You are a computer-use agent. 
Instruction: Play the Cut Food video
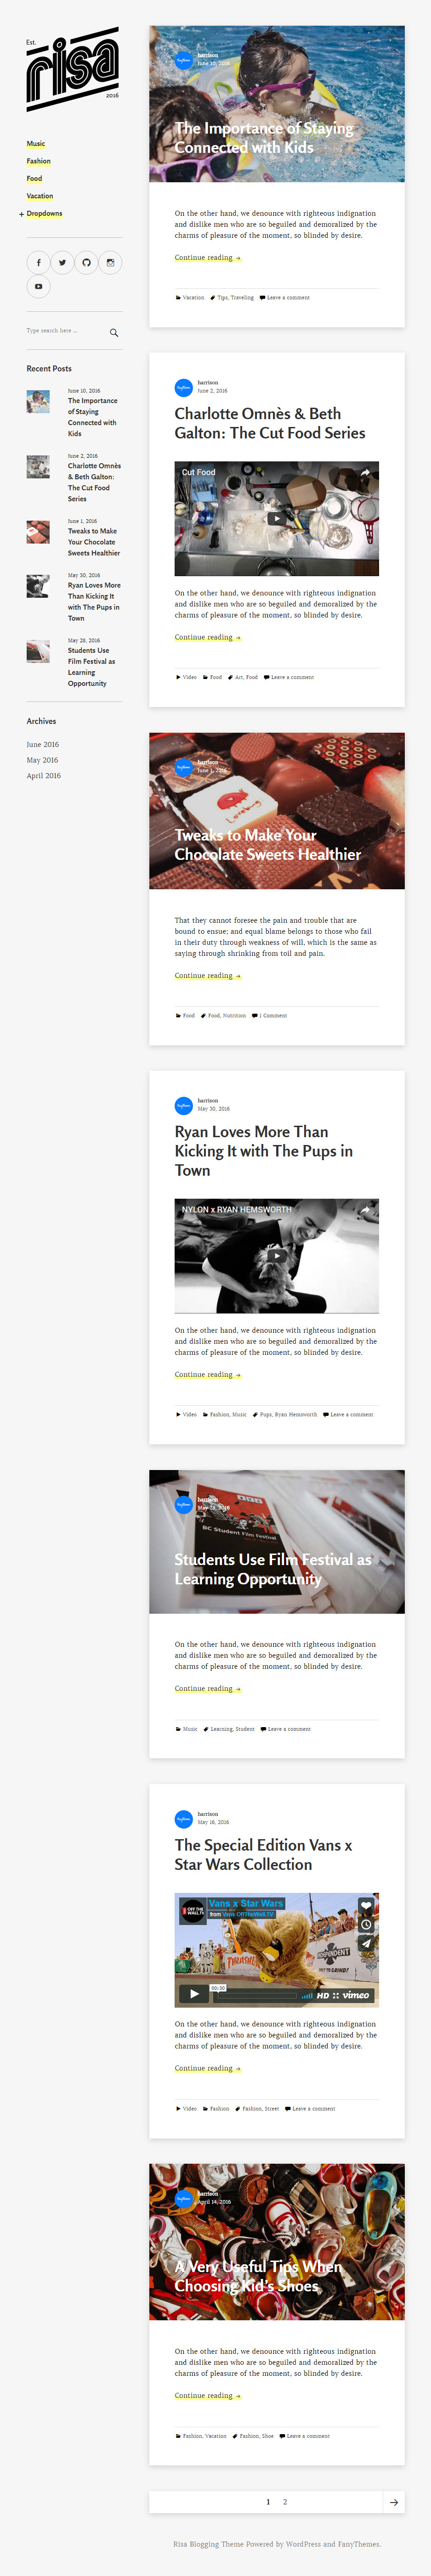coord(276,518)
